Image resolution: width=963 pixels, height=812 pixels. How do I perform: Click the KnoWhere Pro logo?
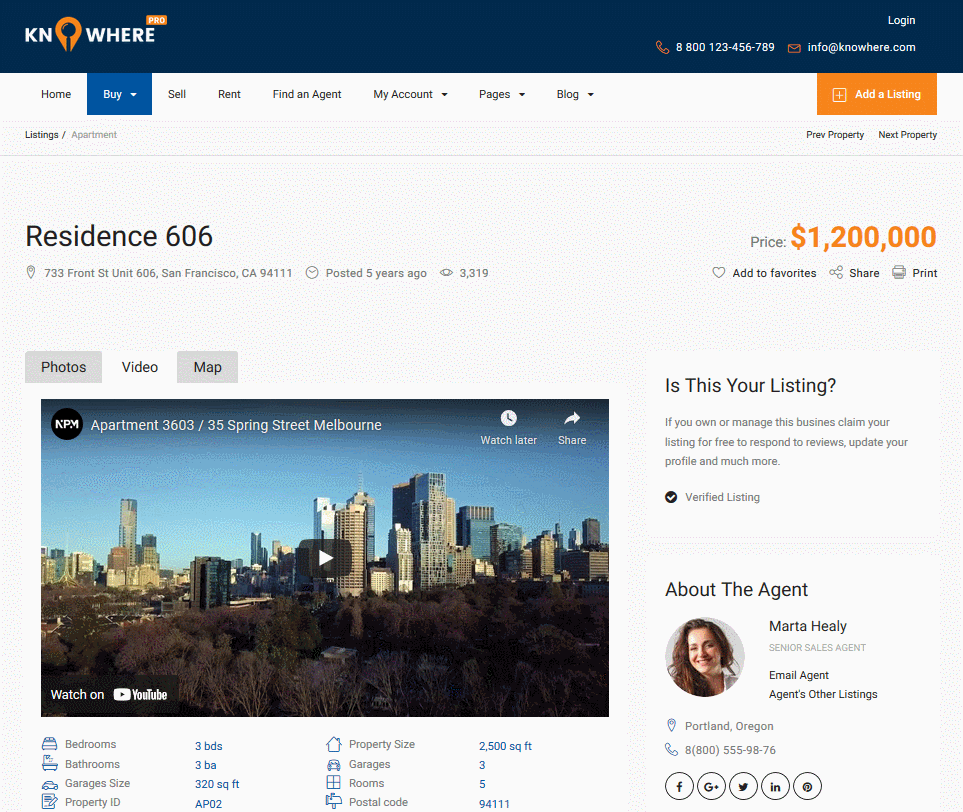coord(96,33)
